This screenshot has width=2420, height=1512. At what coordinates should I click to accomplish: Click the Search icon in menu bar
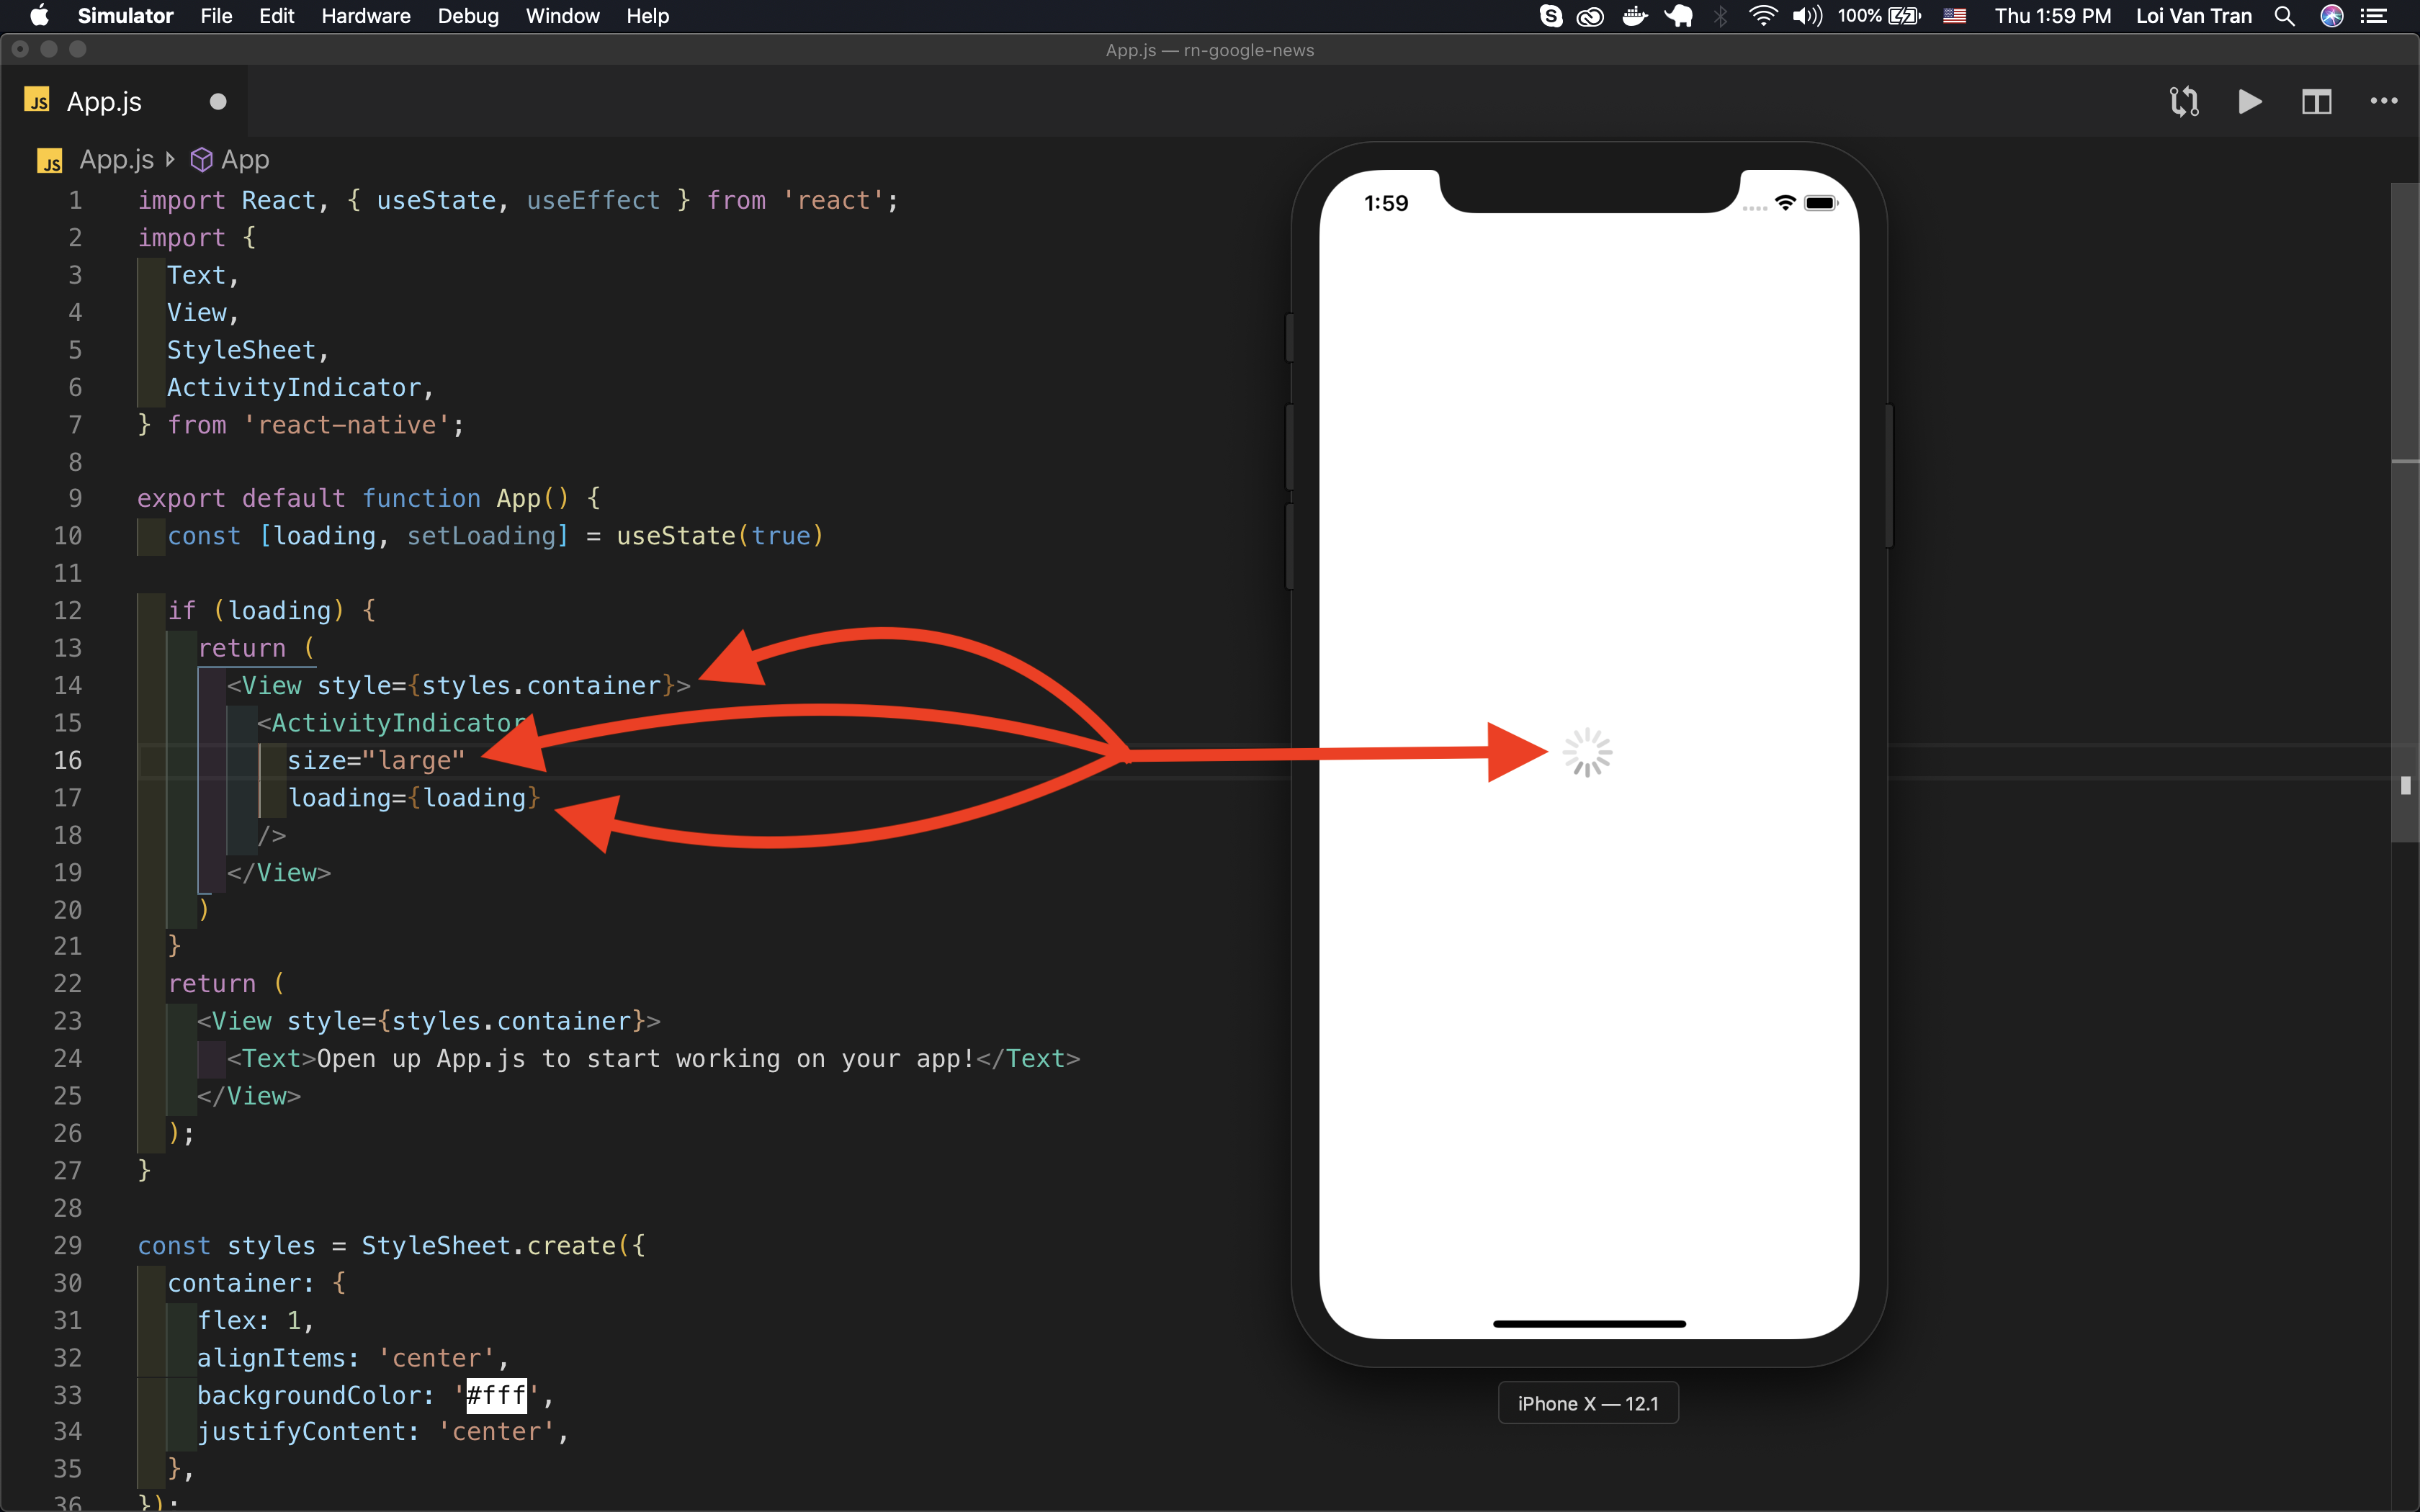2284,16
